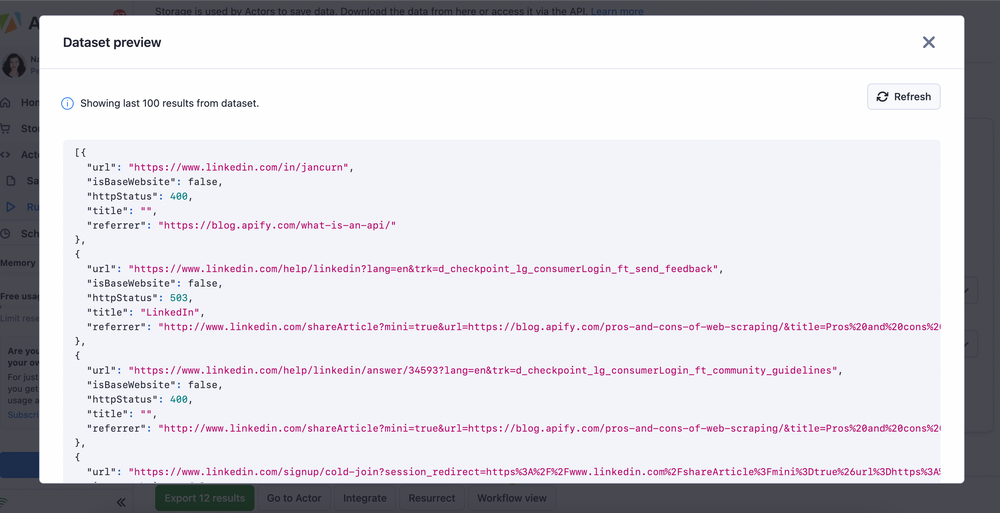
Task: Click the Refresh button
Action: pyautogui.click(x=903, y=96)
